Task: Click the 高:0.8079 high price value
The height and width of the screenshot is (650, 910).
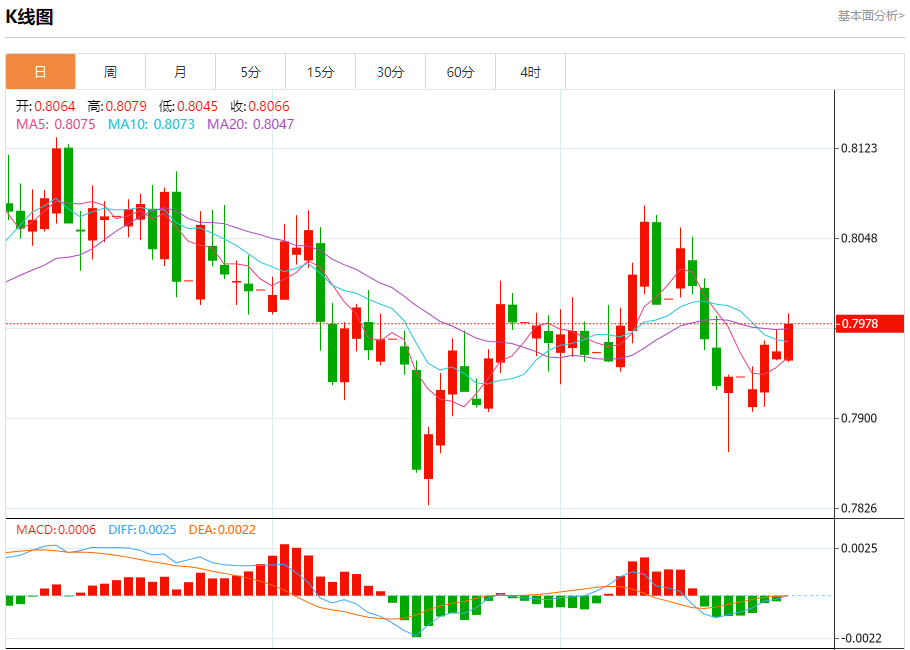Action: [117, 106]
